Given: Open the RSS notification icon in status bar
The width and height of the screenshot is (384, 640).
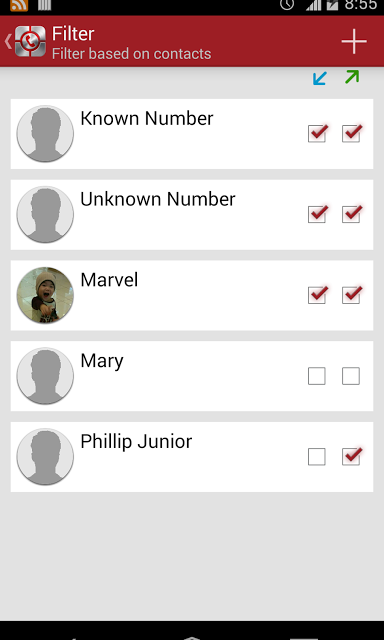Looking at the screenshot, I should pyautogui.click(x=19, y=5).
